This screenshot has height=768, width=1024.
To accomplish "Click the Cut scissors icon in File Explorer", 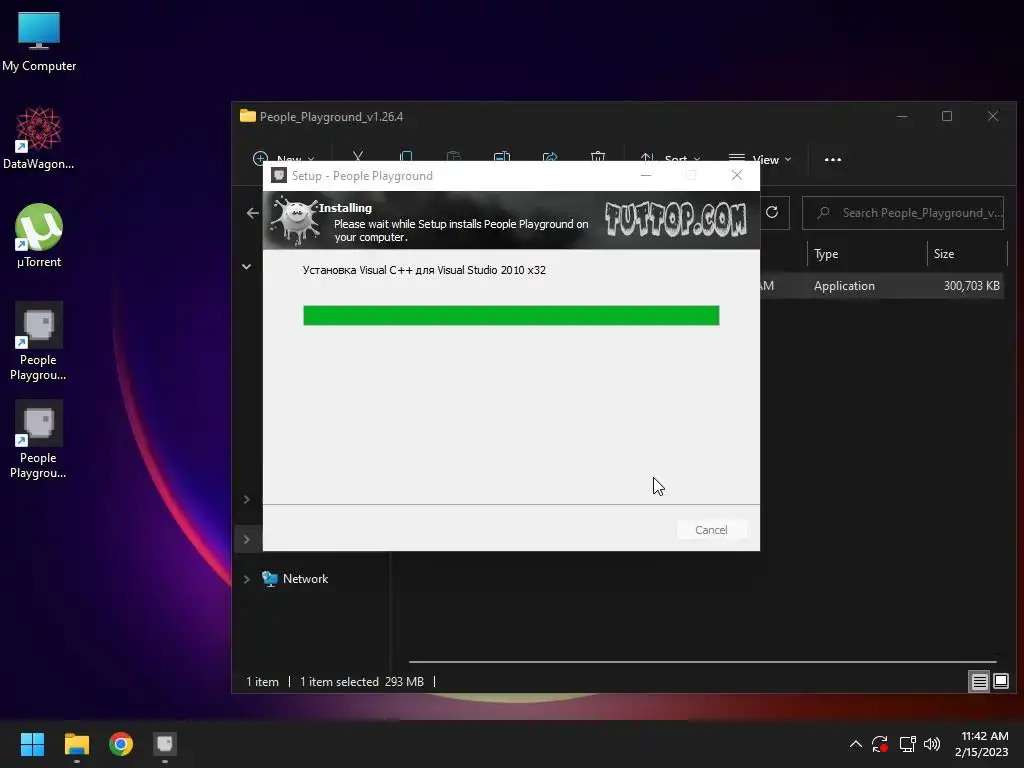I will point(358,157).
